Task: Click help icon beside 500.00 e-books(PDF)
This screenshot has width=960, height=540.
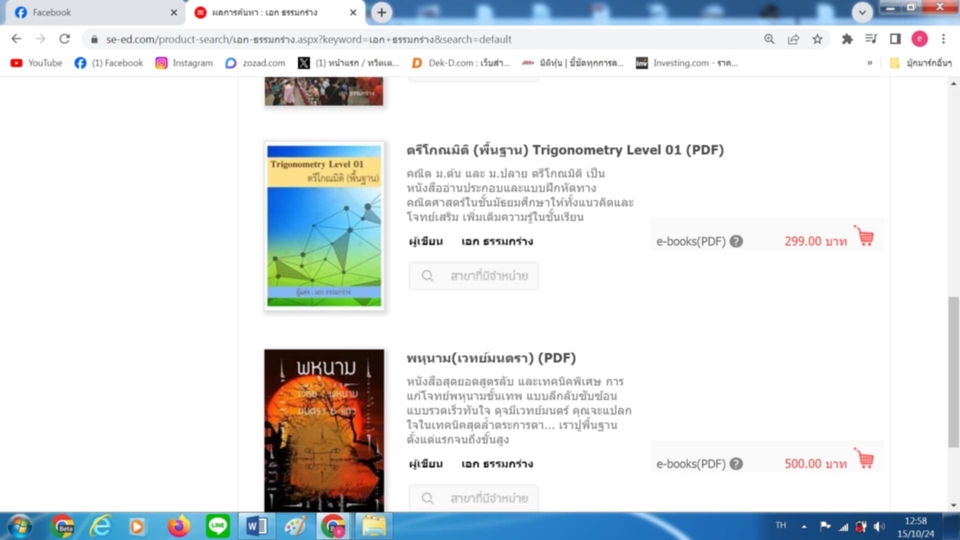Action: coord(736,464)
